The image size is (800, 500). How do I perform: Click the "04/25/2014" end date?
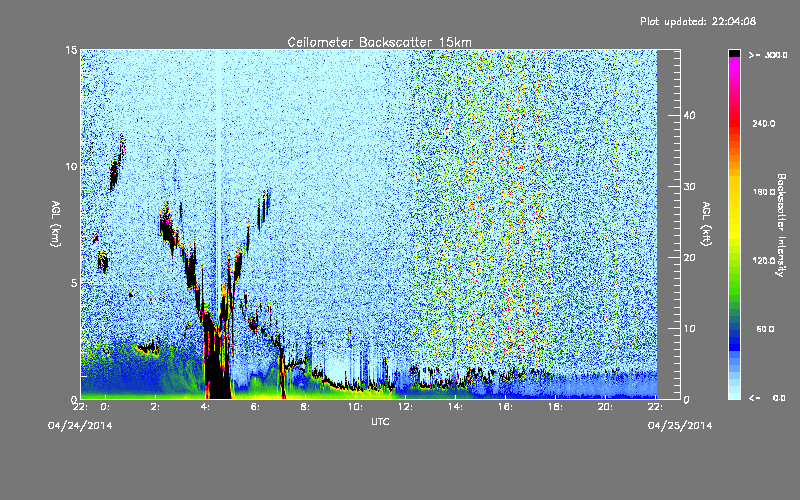[x=680, y=426]
